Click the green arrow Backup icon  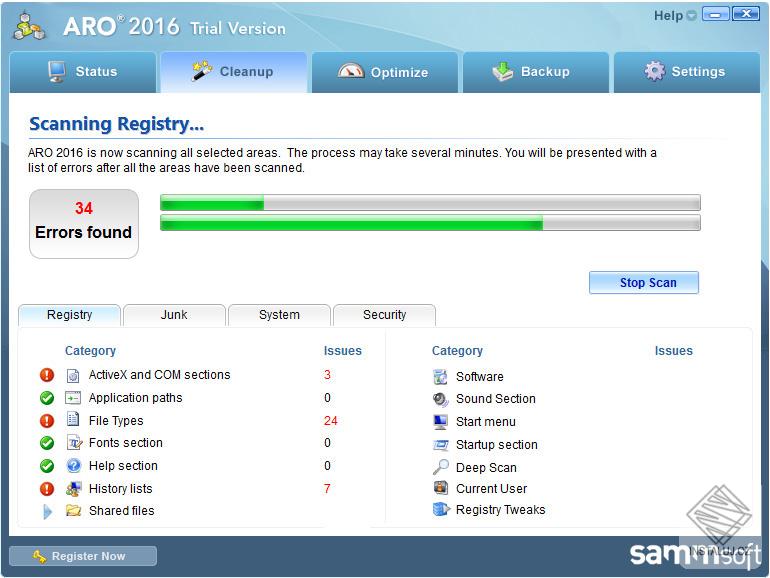503,72
